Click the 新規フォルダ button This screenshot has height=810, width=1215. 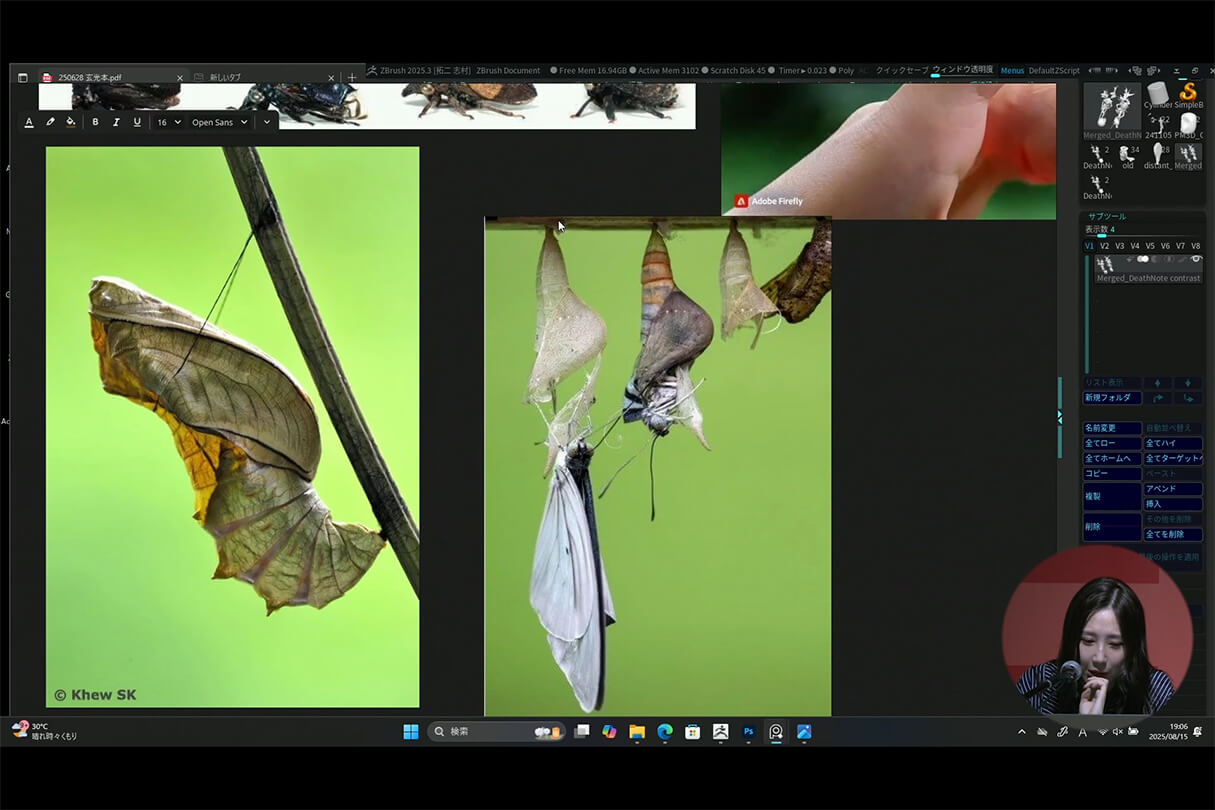pos(1111,398)
